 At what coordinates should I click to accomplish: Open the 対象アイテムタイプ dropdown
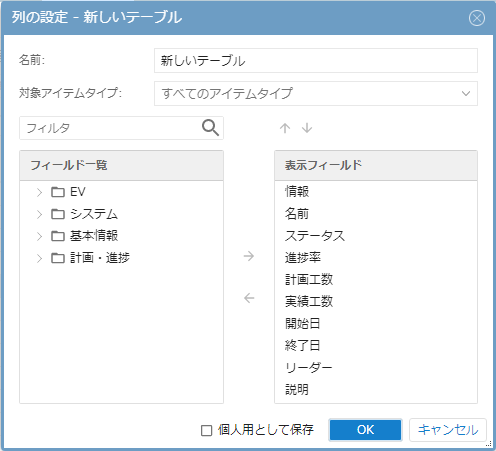click(316, 93)
